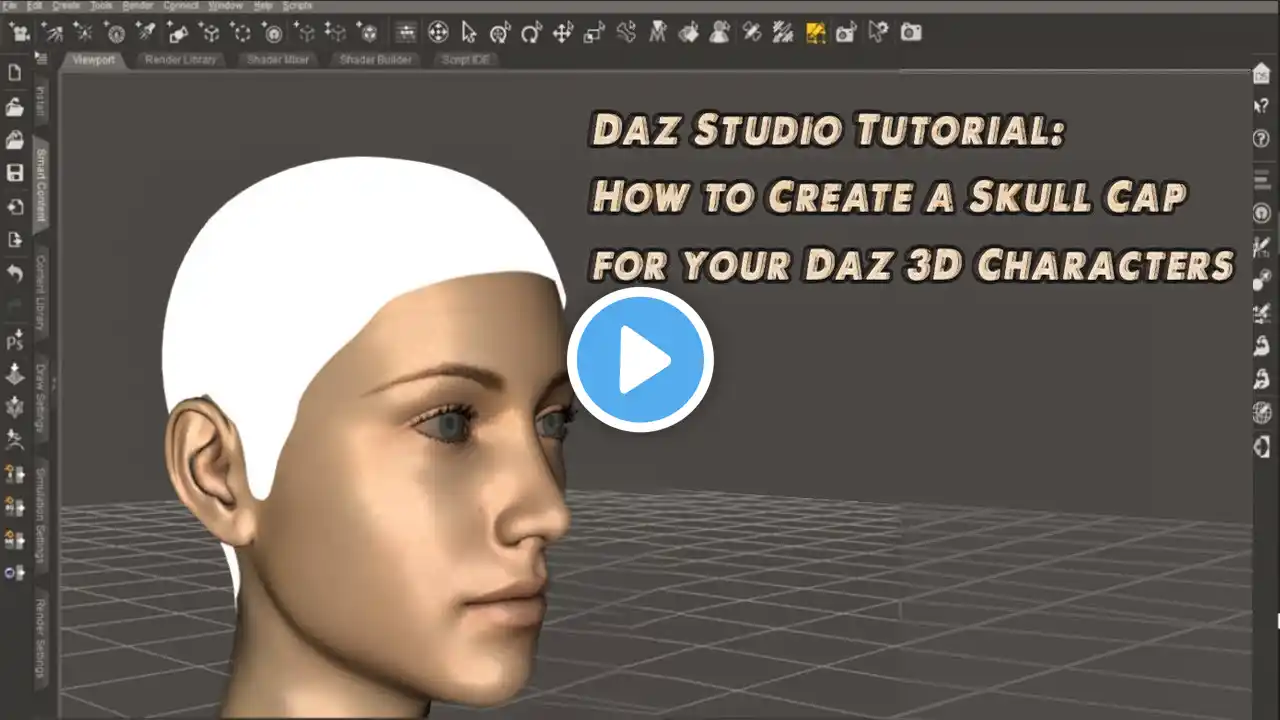Open the arrow-with-gear Tool Settings icon

click(x=878, y=33)
